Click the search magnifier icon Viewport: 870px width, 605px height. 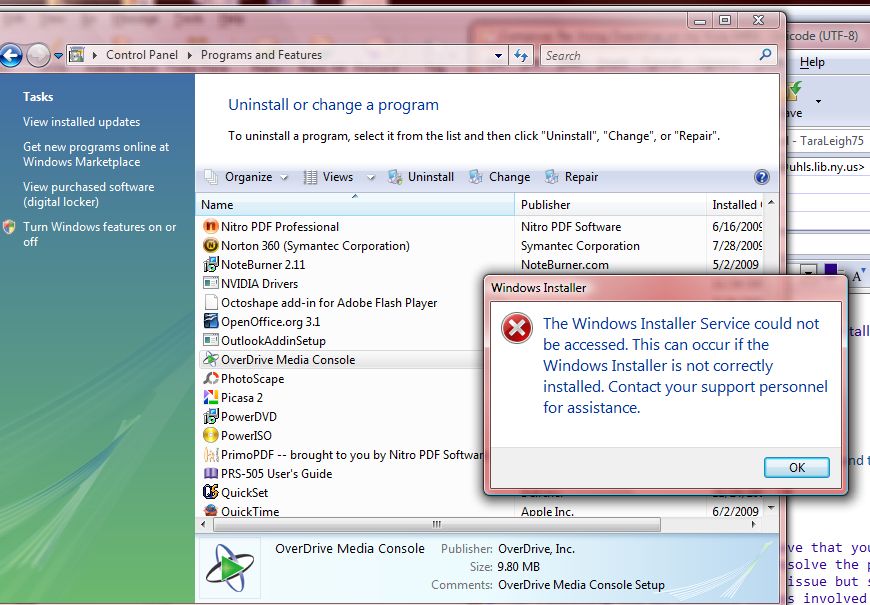point(765,55)
